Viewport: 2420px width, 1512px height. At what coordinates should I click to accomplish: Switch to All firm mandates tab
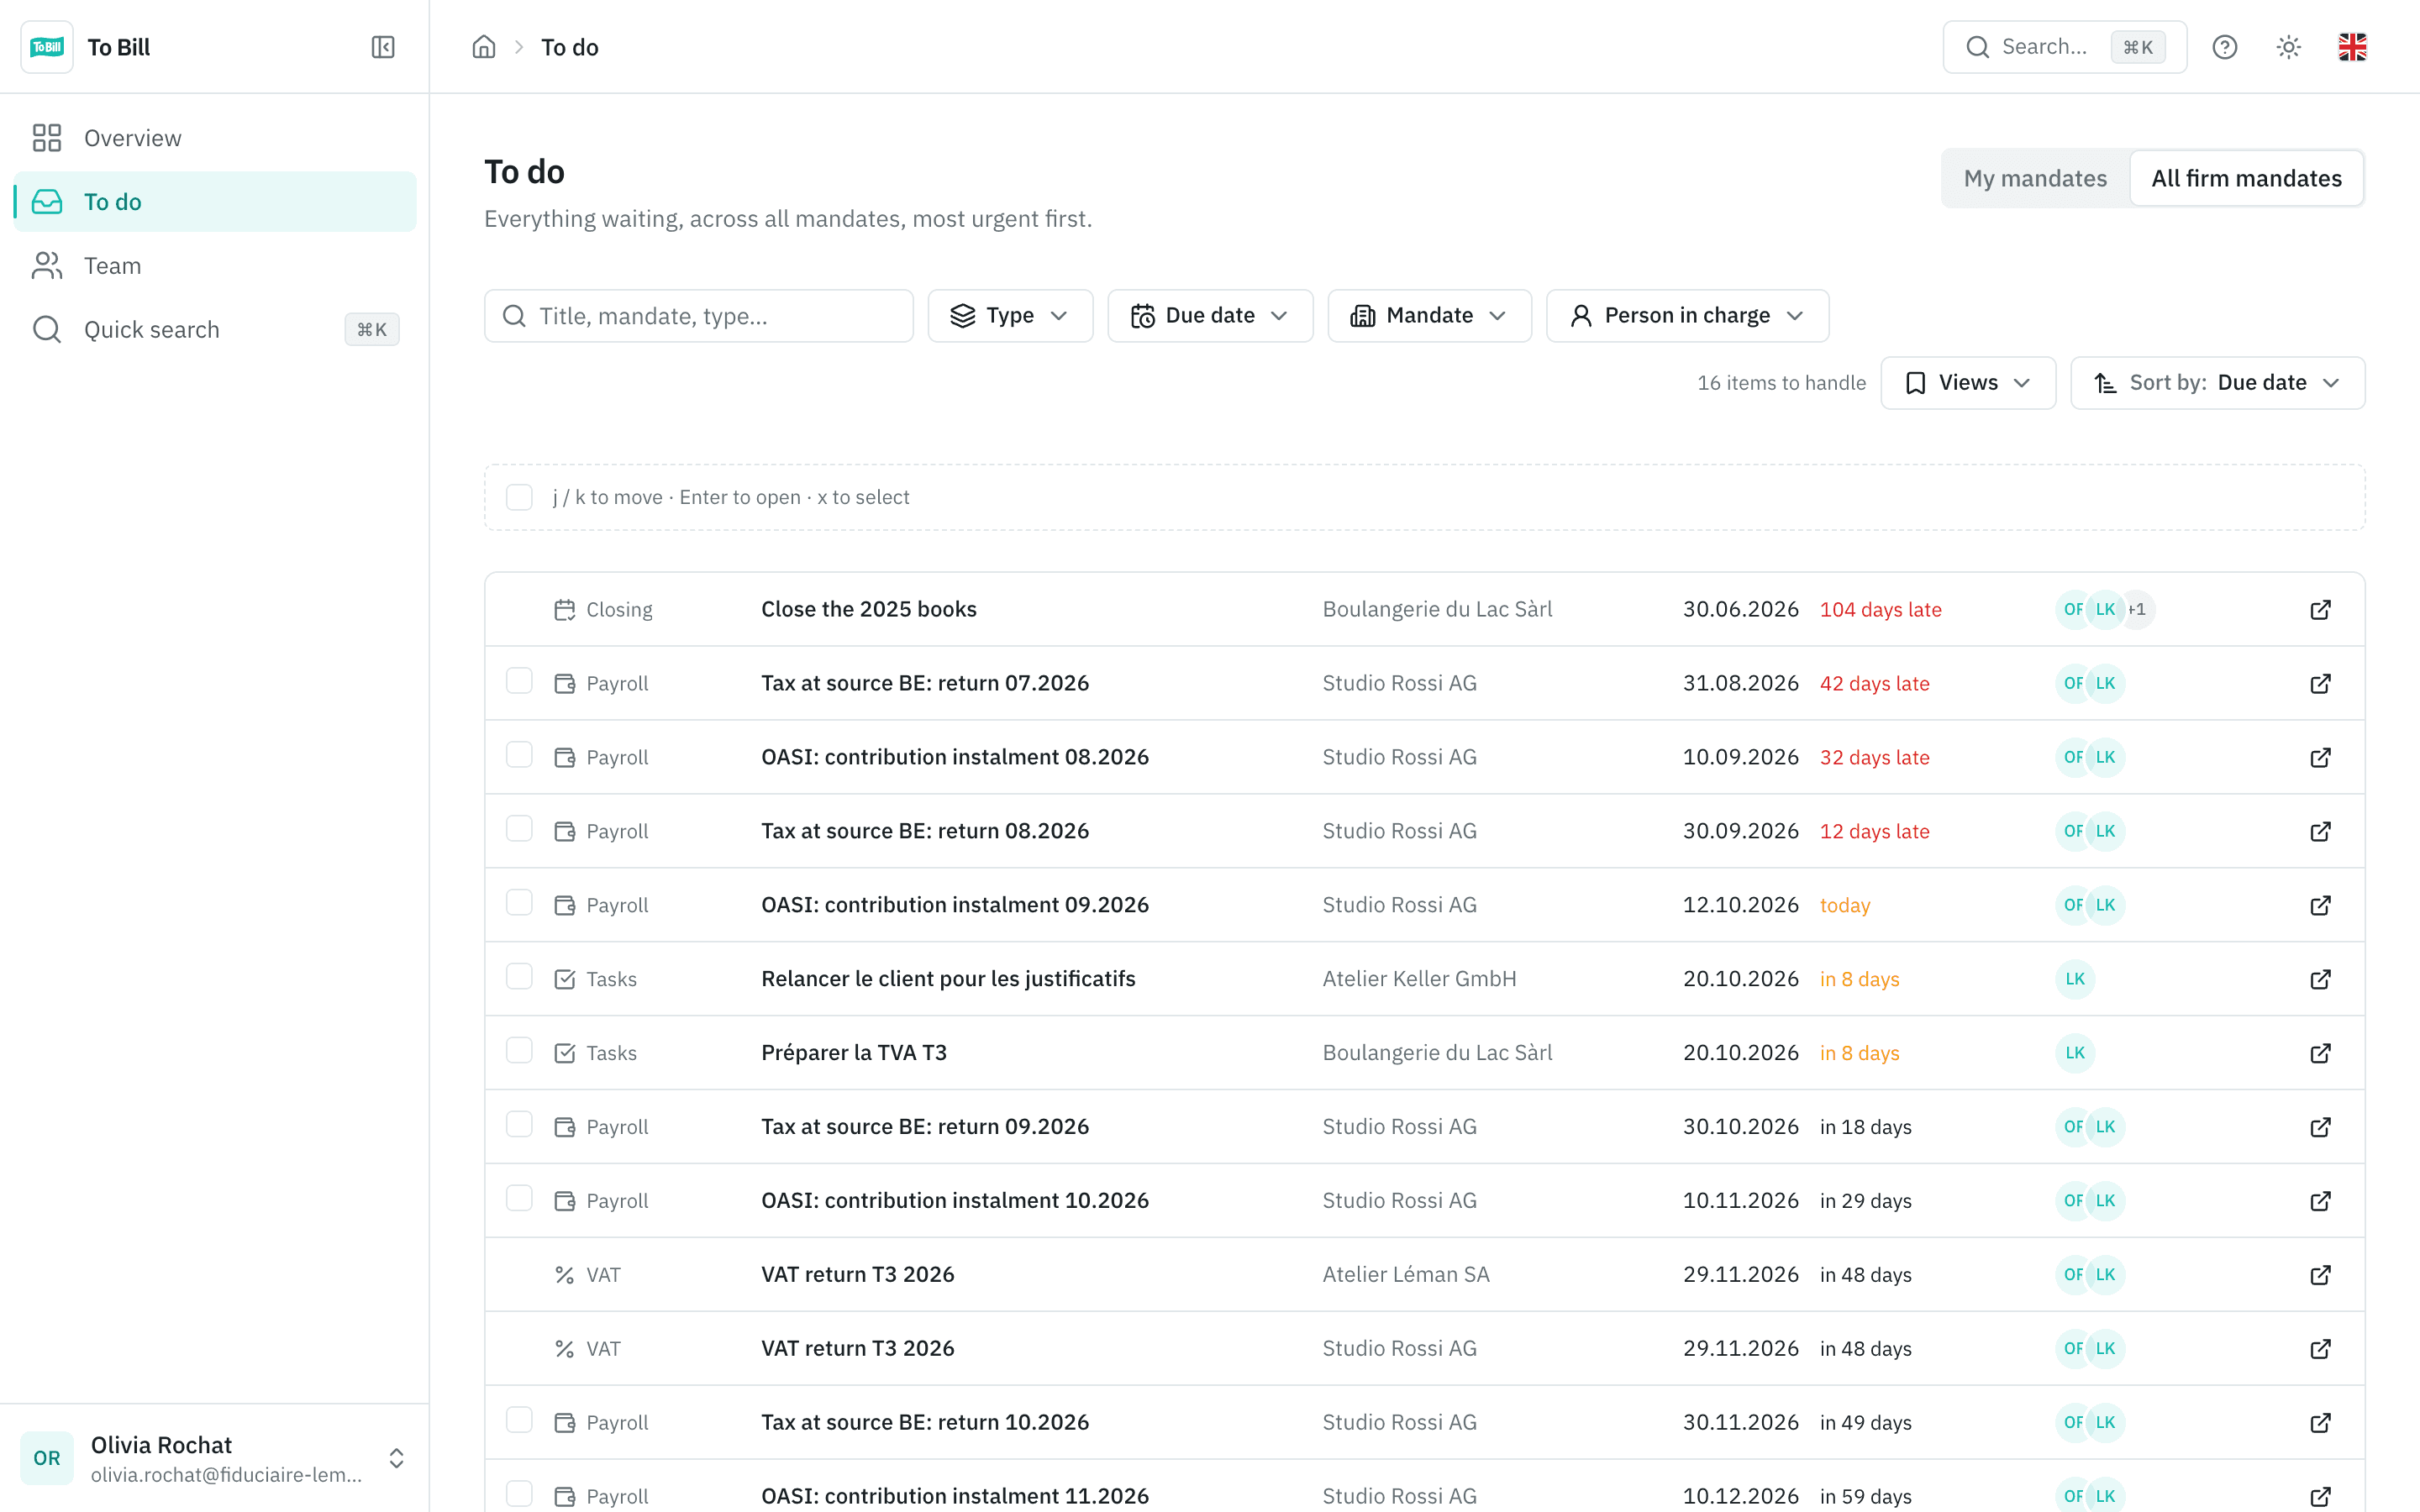pos(2246,178)
